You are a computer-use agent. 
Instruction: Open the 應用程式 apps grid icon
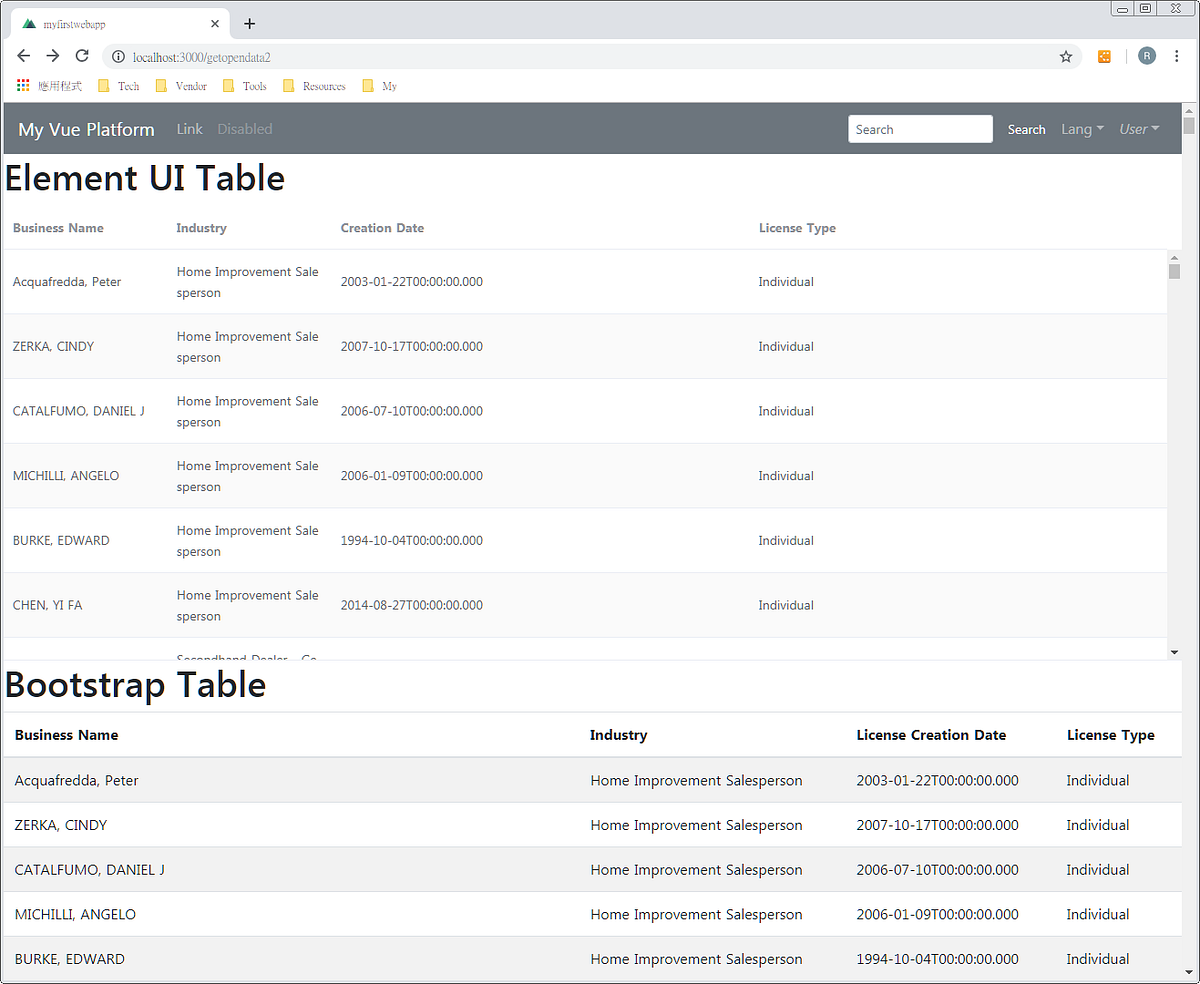click(22, 86)
